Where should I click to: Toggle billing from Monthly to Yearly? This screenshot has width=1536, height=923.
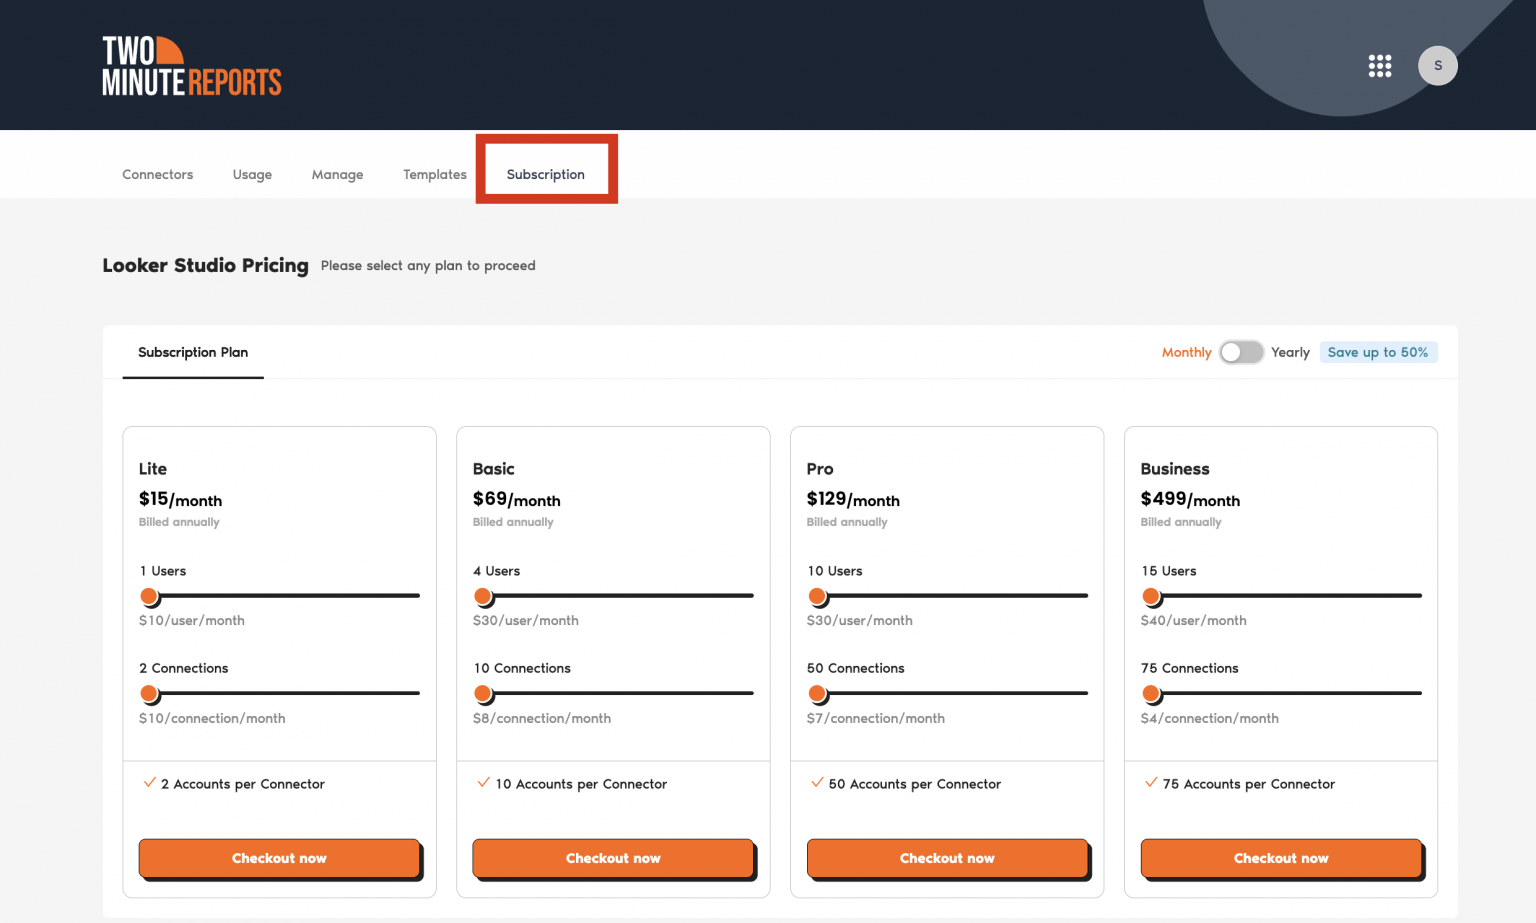click(x=1241, y=352)
